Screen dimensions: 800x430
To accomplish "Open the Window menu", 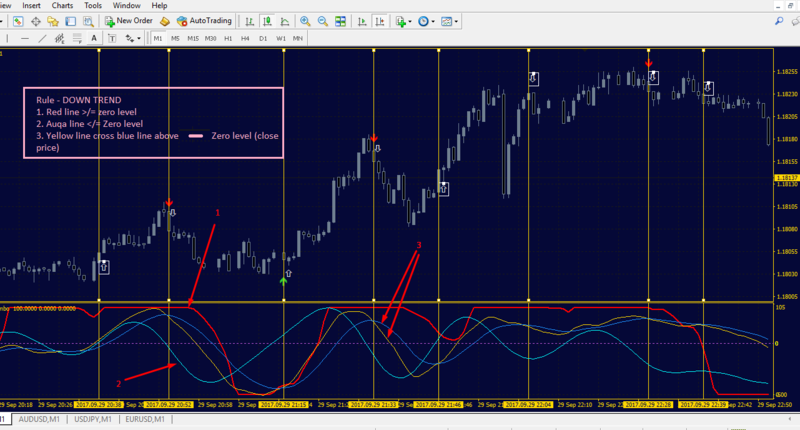I will click(127, 6).
